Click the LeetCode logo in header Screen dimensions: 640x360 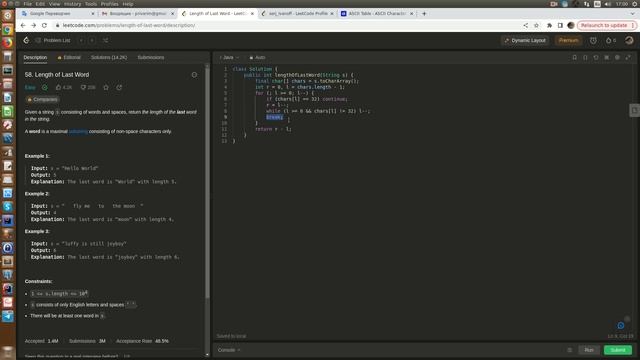point(27,40)
